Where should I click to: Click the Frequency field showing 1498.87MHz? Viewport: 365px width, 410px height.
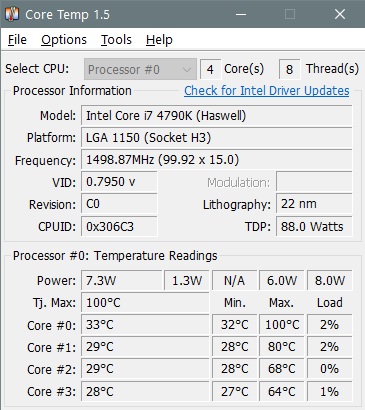pos(217,160)
